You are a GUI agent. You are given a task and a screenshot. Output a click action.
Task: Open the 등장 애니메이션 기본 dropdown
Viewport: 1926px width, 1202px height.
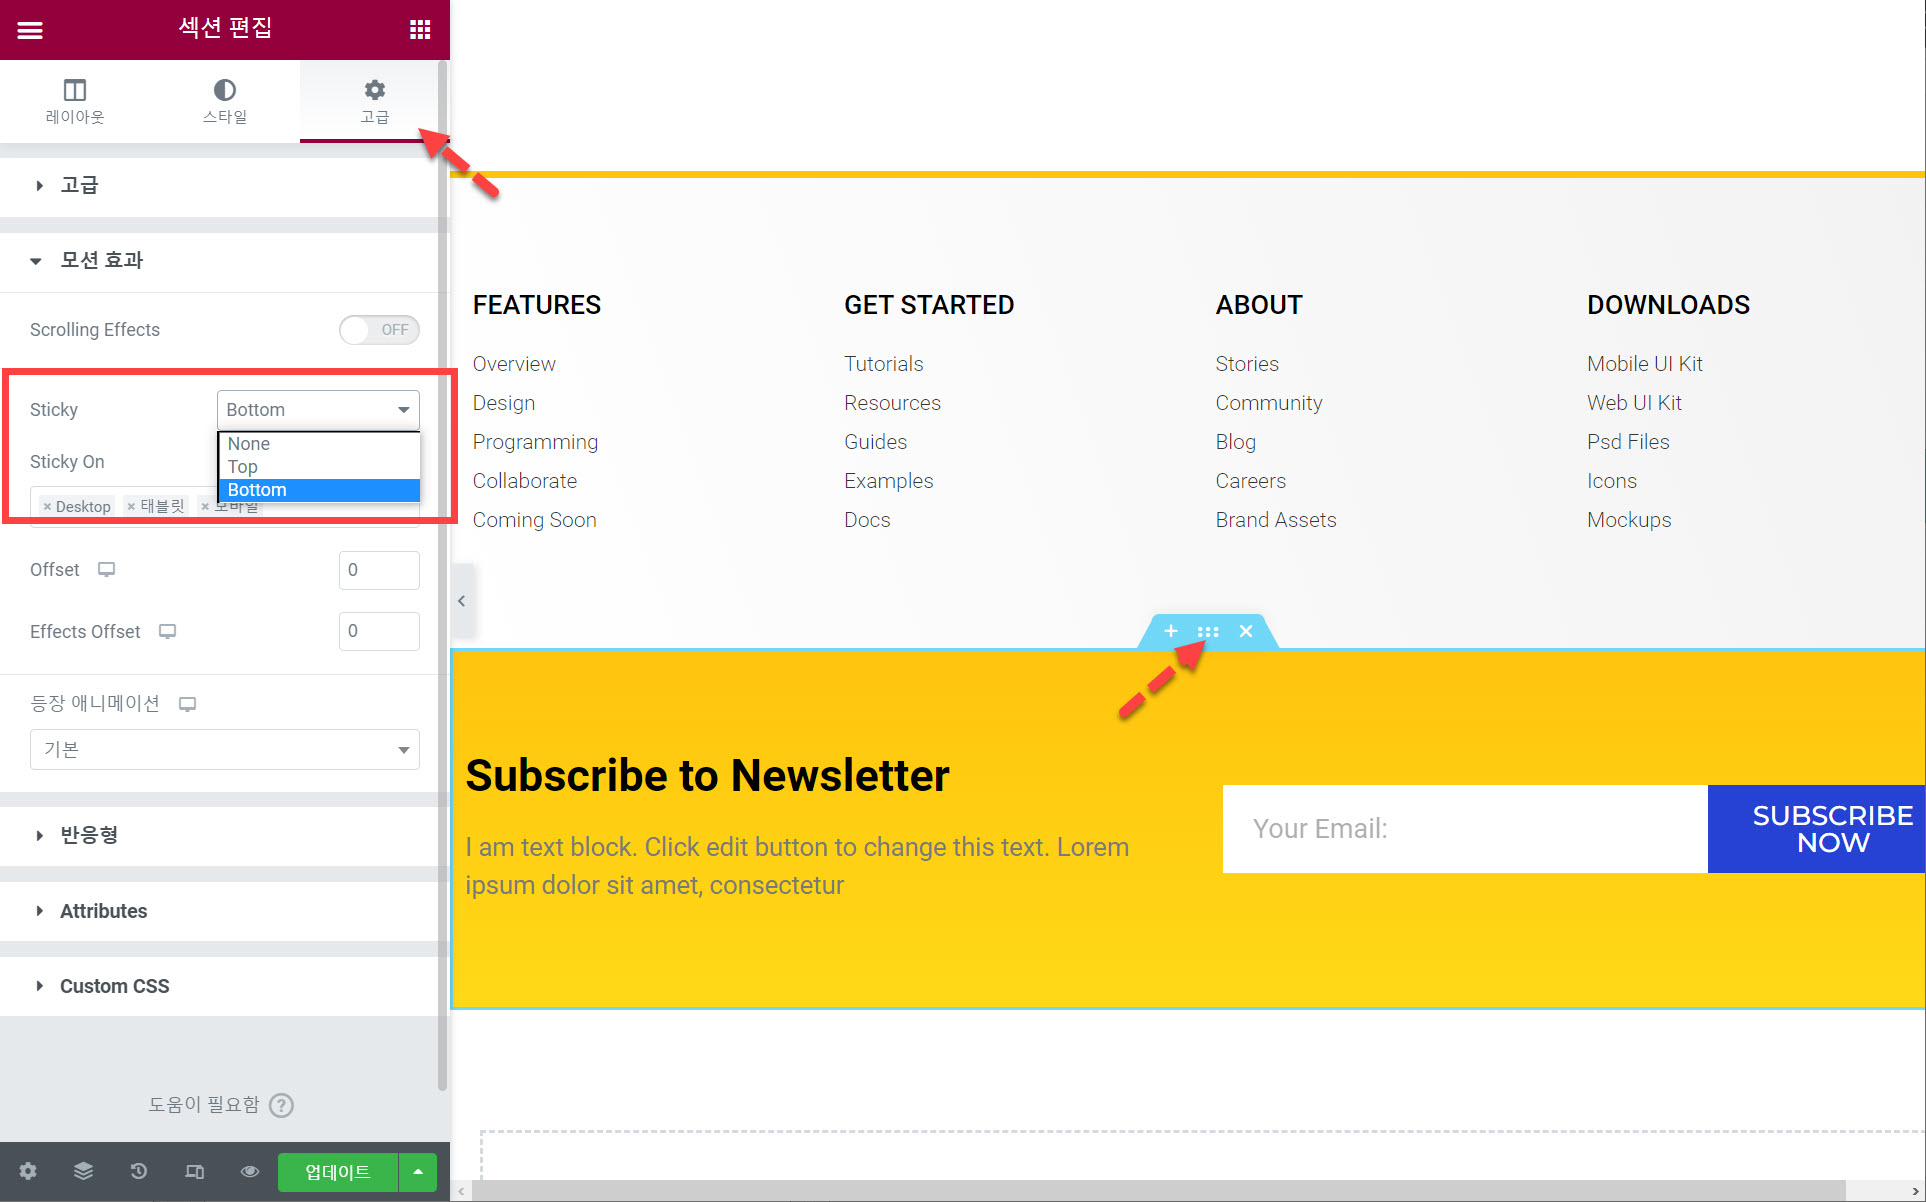tap(225, 750)
